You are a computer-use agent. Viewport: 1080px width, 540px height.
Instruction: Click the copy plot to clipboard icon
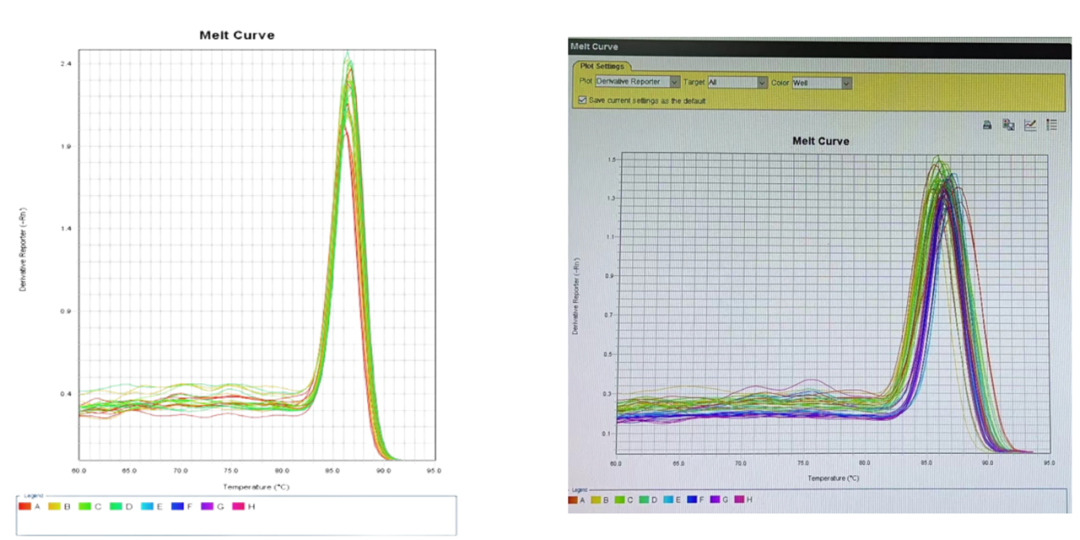1008,125
